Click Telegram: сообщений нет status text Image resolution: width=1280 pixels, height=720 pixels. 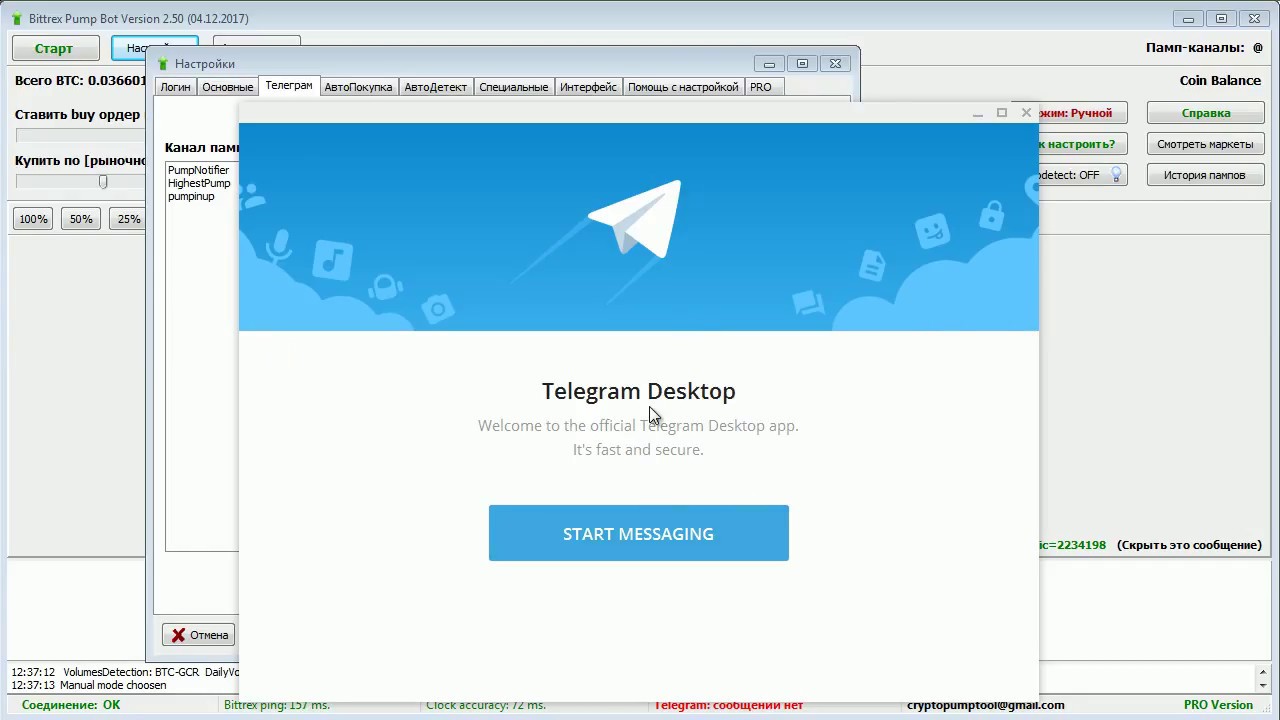pyautogui.click(x=729, y=705)
